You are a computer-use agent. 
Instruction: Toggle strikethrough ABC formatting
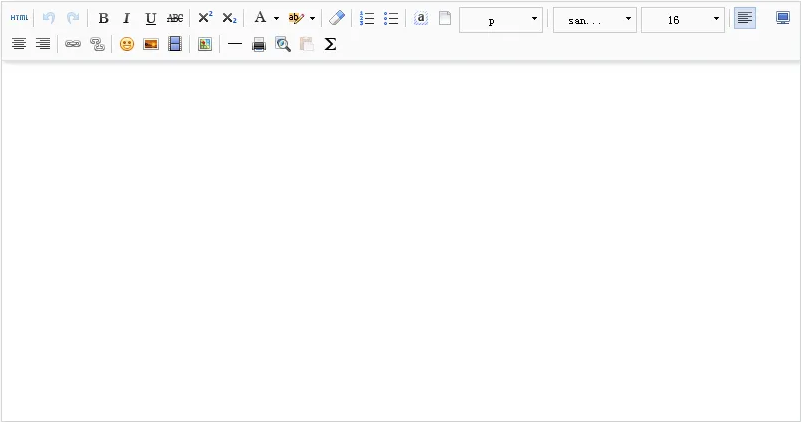(x=175, y=18)
